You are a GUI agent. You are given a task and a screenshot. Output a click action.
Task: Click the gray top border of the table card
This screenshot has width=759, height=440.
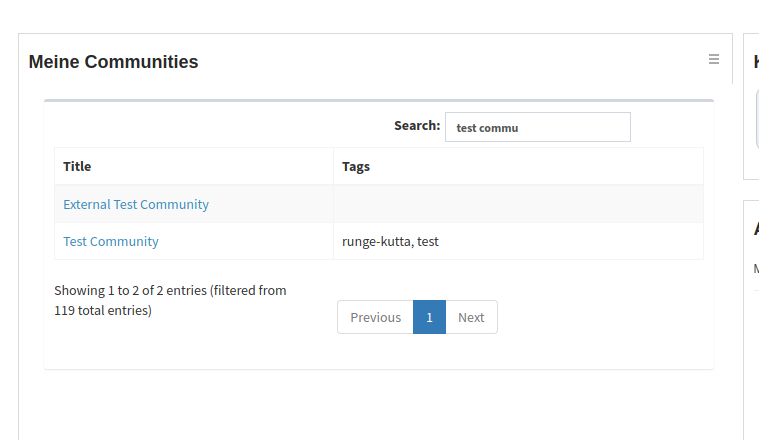coord(379,101)
